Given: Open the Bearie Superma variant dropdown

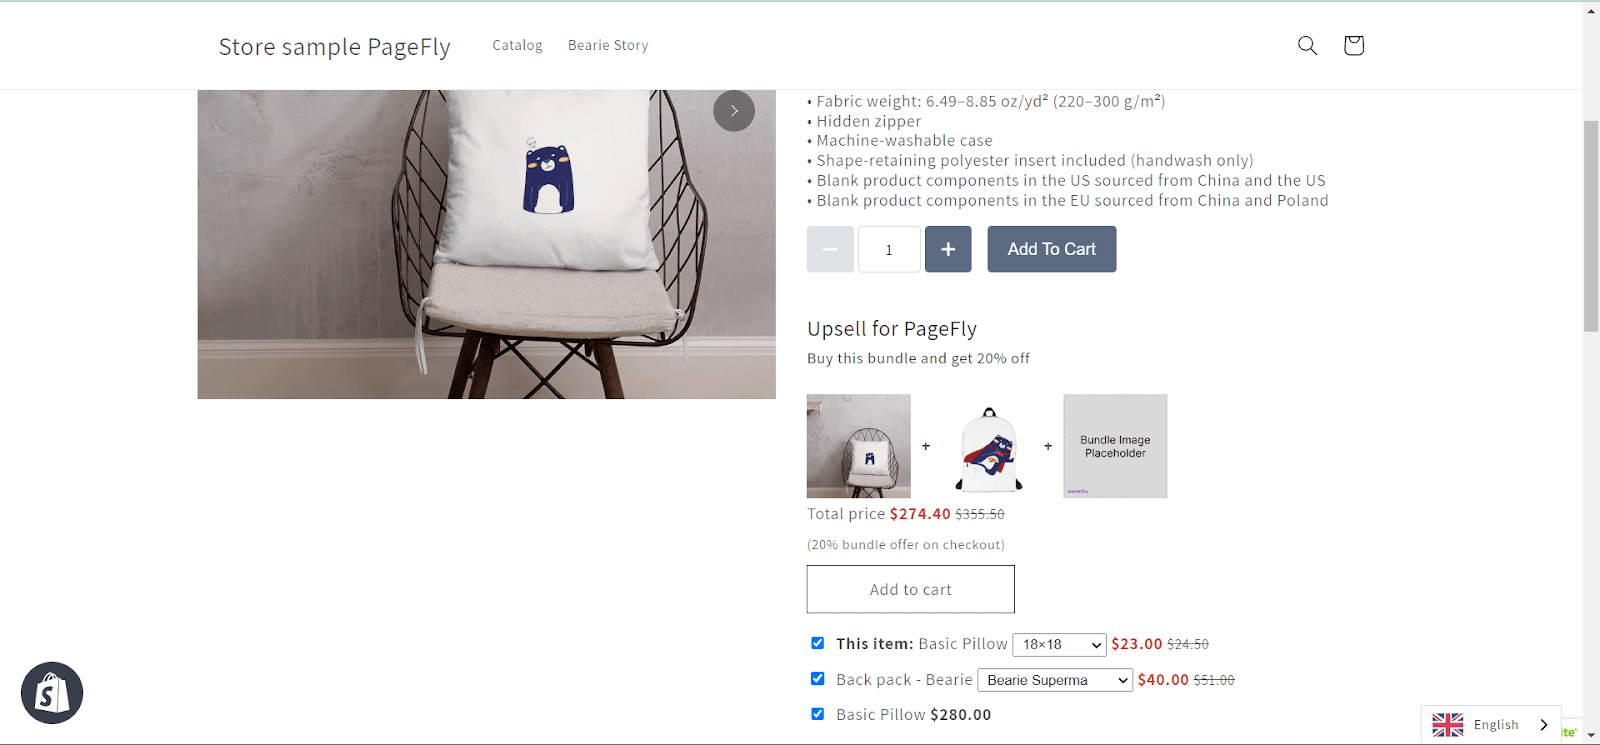Looking at the screenshot, I should (x=1055, y=680).
